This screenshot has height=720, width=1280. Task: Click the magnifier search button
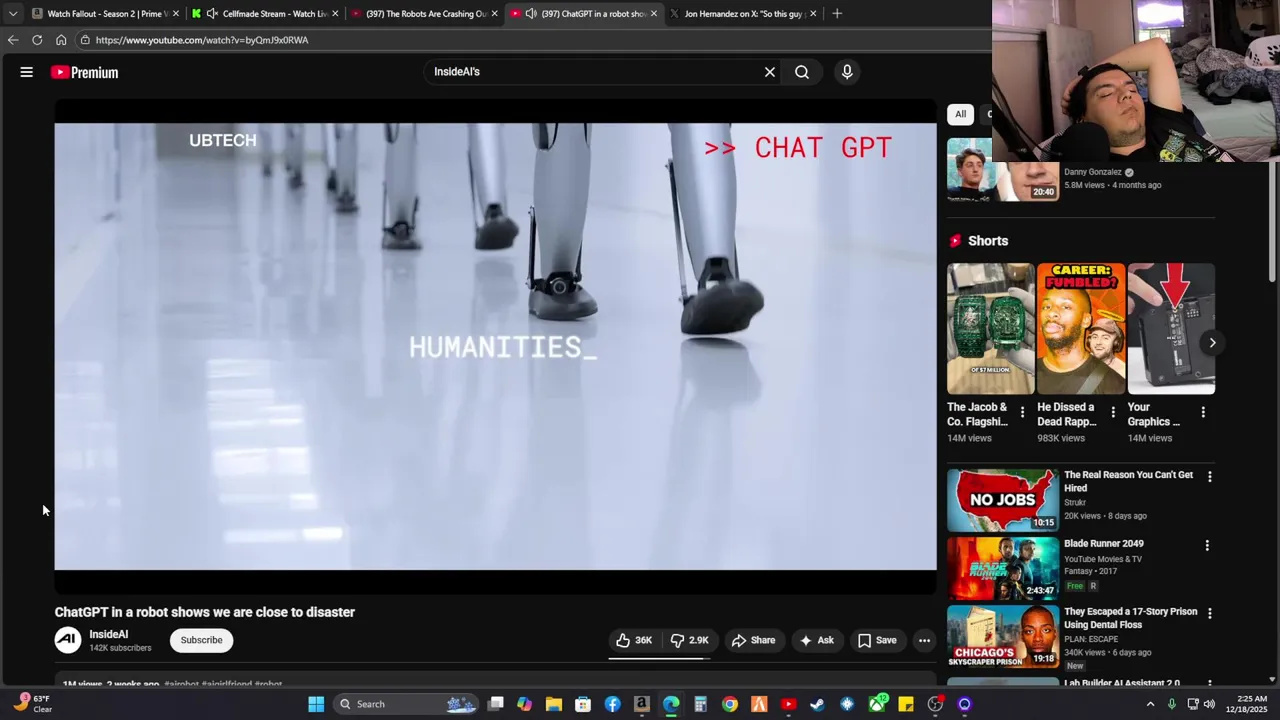(x=802, y=72)
